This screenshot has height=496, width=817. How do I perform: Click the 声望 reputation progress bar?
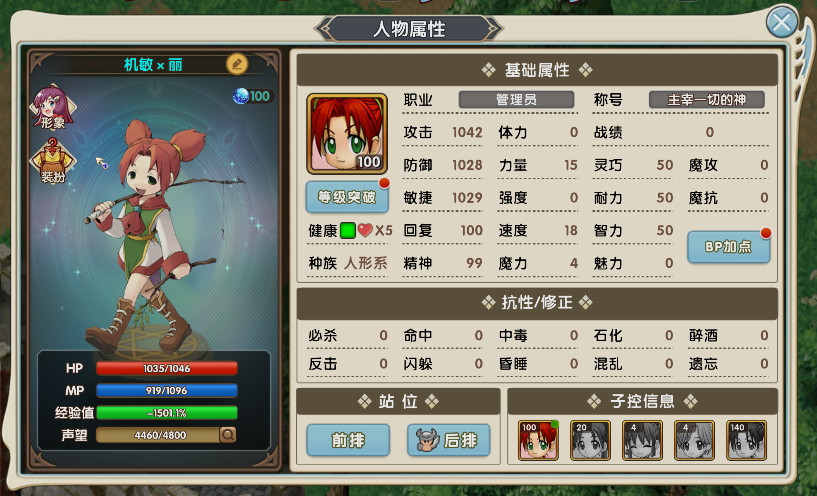point(158,435)
